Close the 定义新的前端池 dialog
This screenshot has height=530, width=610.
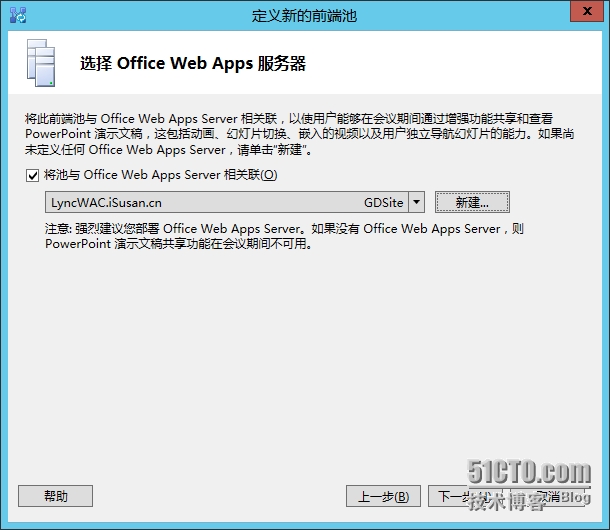point(587,11)
